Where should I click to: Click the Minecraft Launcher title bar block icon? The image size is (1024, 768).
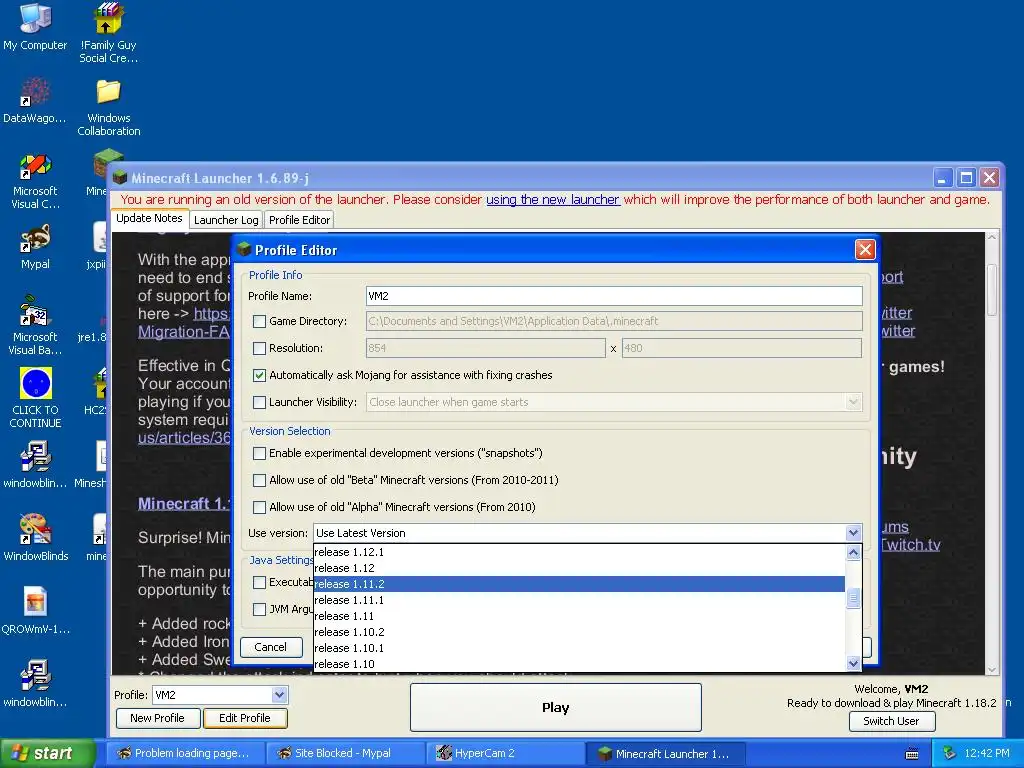tap(120, 178)
